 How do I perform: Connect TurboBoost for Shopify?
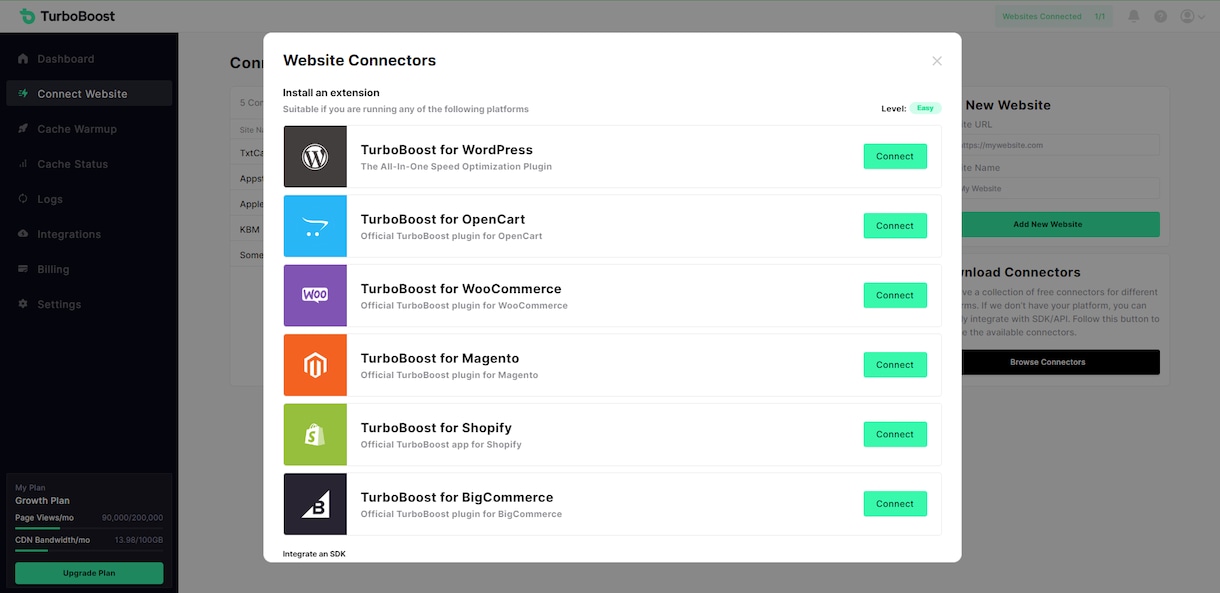(x=895, y=434)
